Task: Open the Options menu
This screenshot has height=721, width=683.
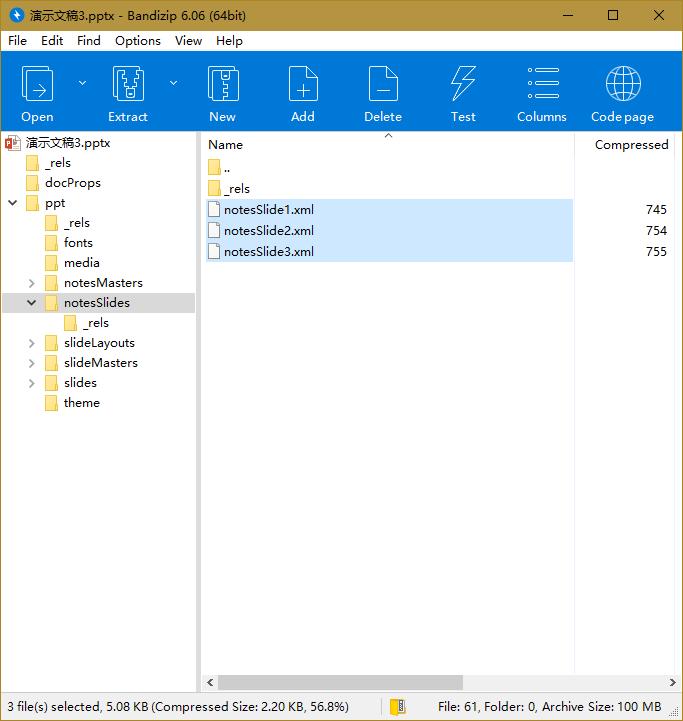Action: [x=138, y=41]
